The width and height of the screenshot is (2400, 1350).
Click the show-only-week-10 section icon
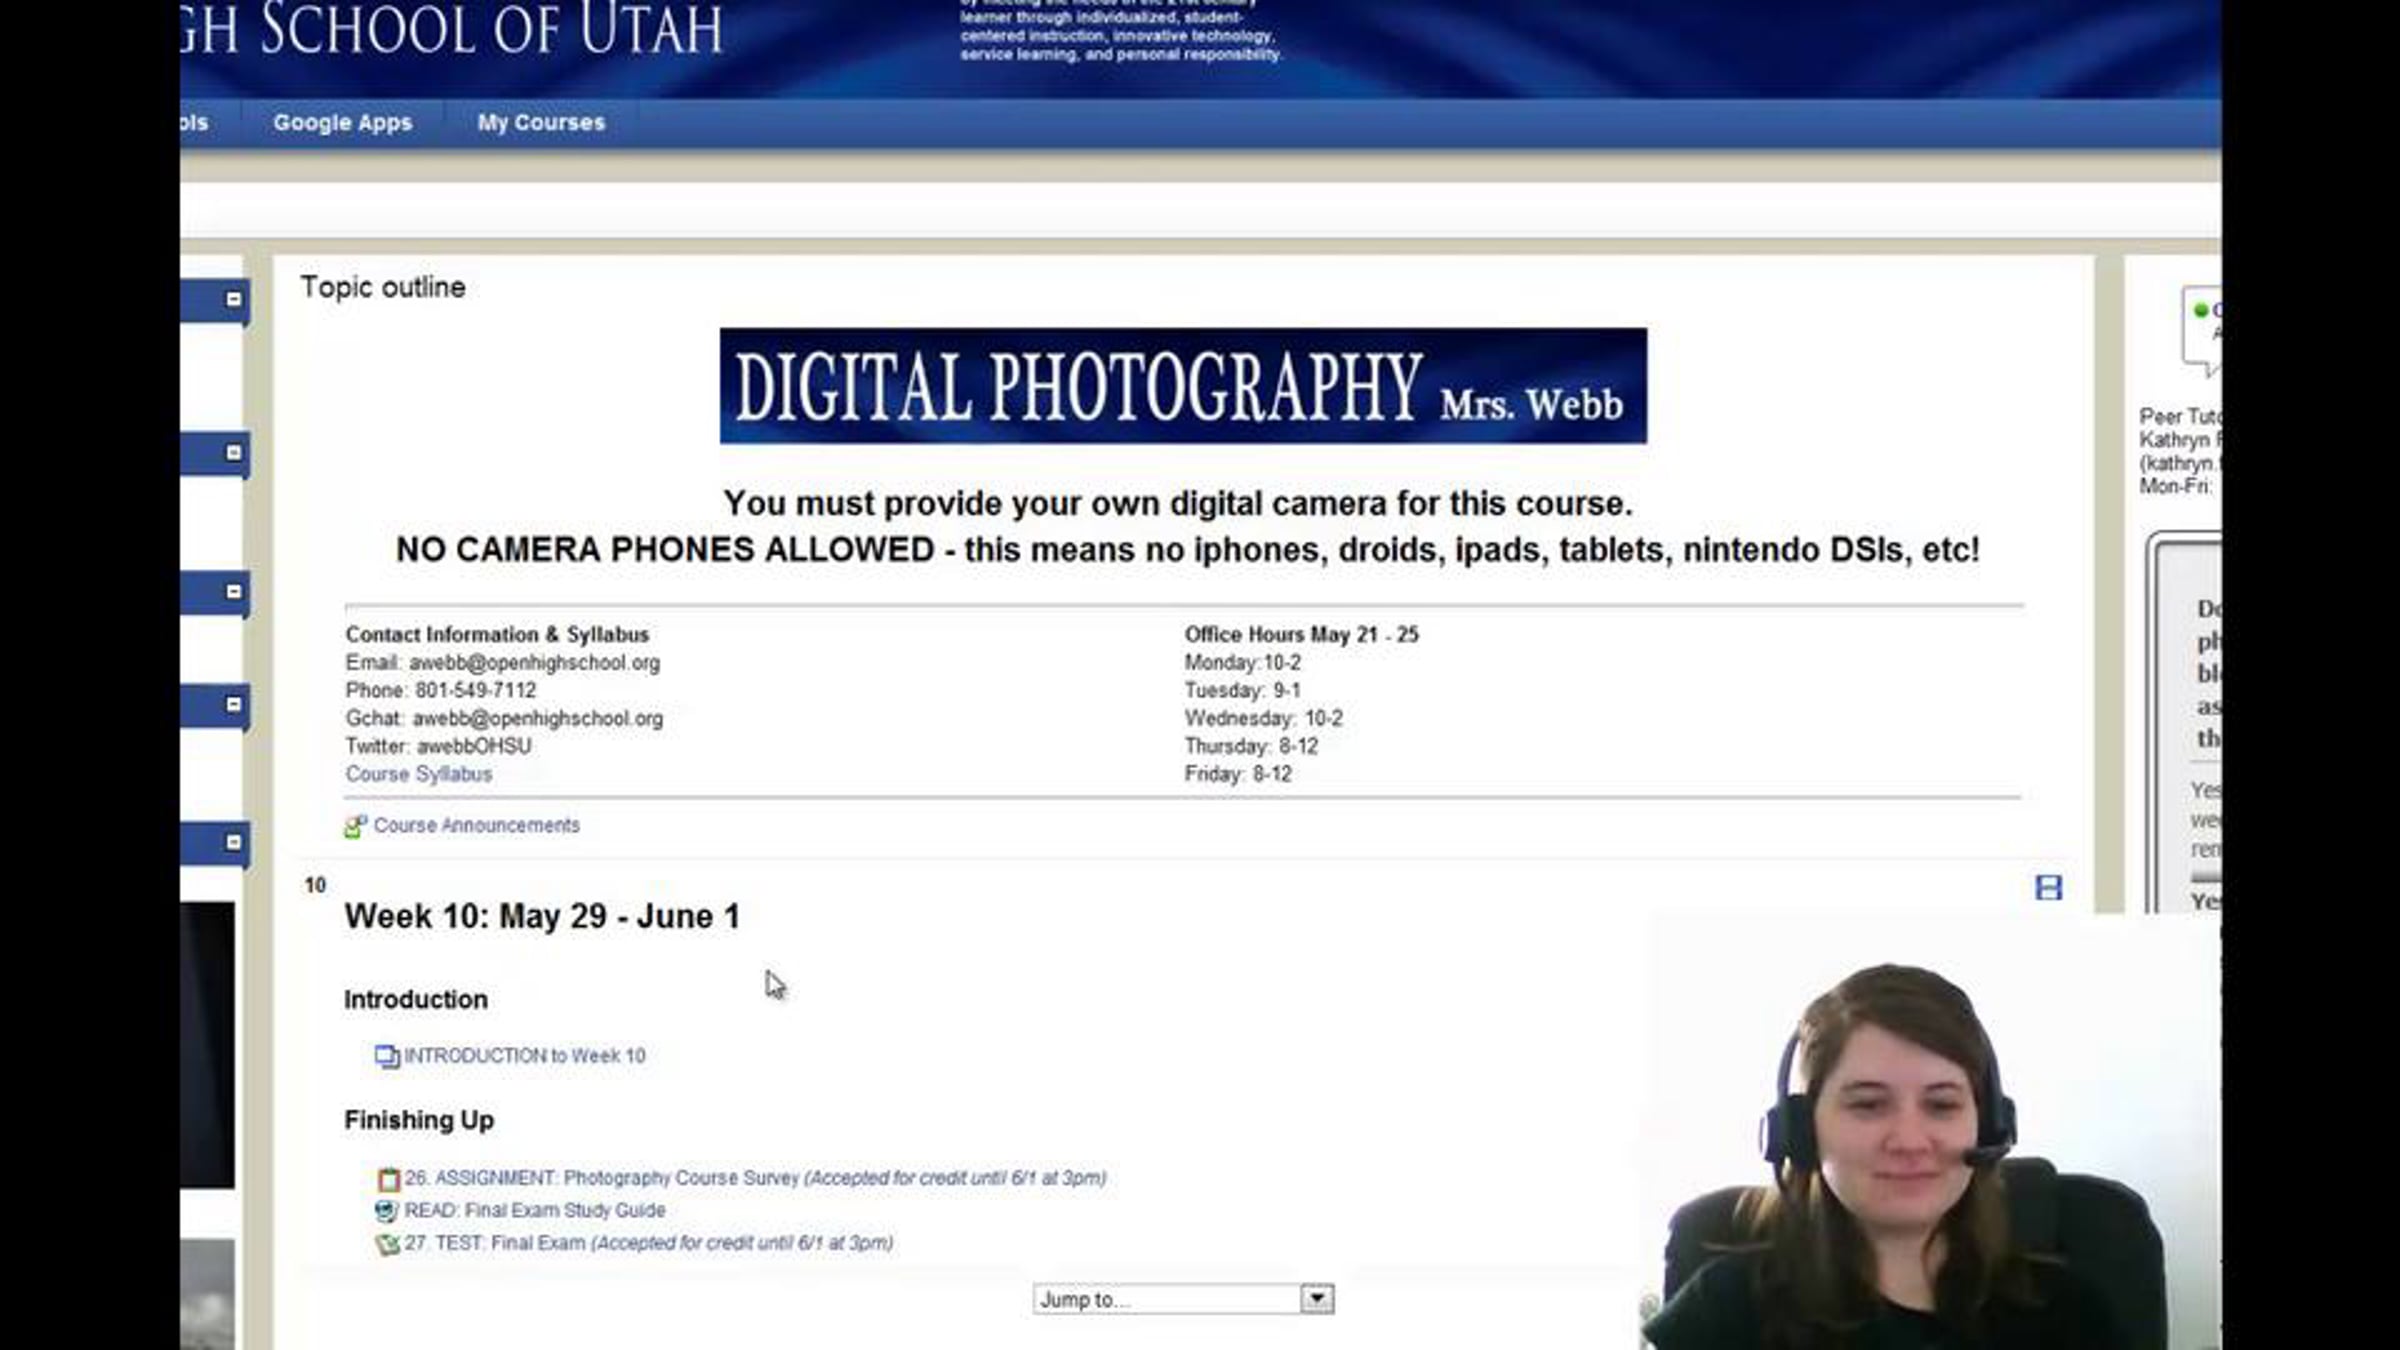[x=2048, y=887]
